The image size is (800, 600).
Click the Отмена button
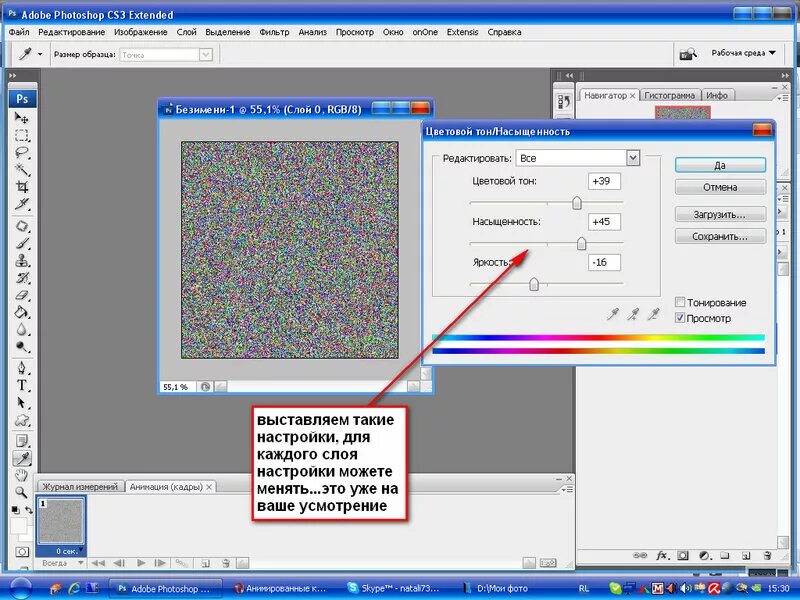pyautogui.click(x=720, y=187)
